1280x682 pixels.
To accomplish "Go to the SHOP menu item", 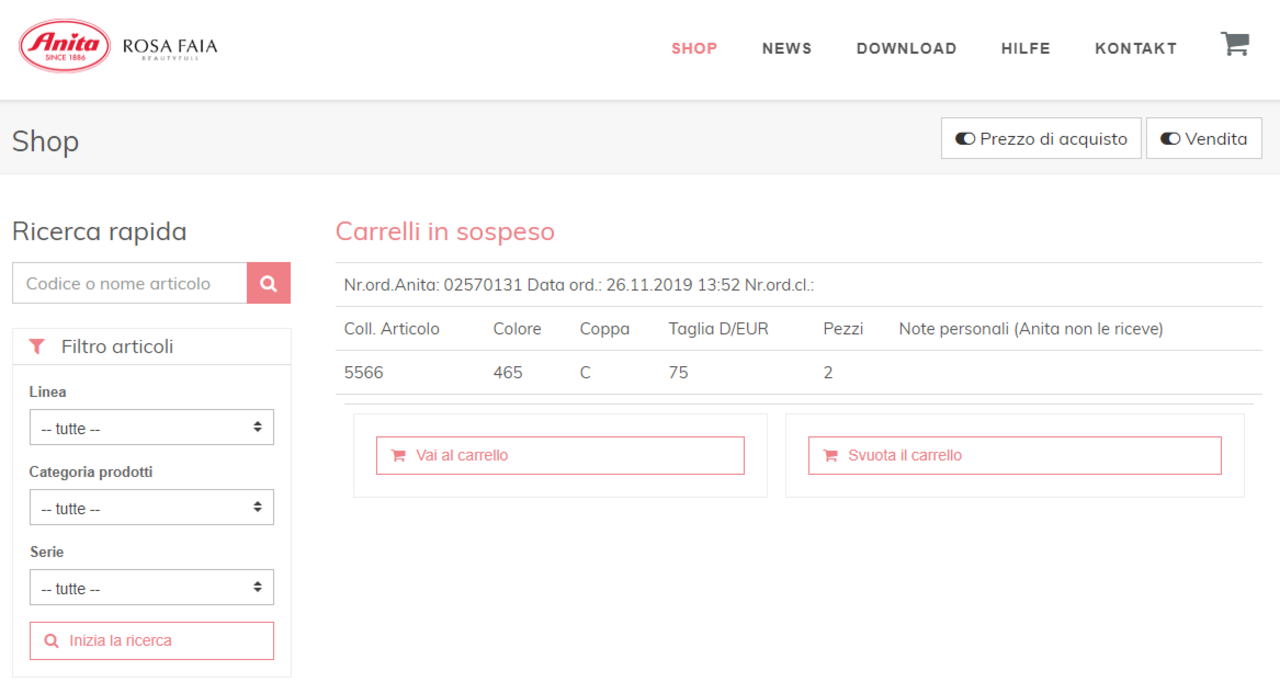I will click(694, 48).
